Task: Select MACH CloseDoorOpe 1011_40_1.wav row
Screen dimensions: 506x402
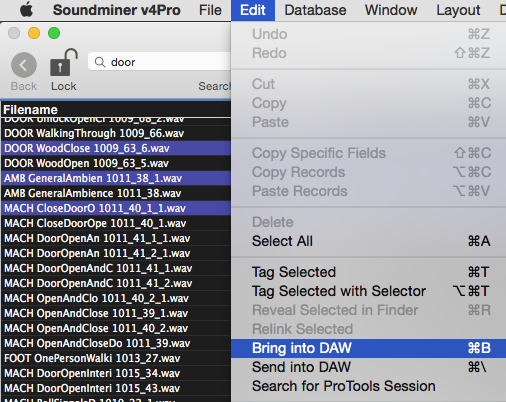Action: point(115,223)
